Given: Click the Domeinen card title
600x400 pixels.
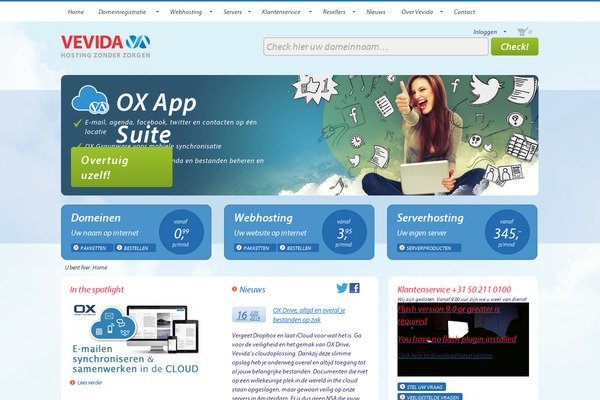Looking at the screenshot, I should coord(96,218).
